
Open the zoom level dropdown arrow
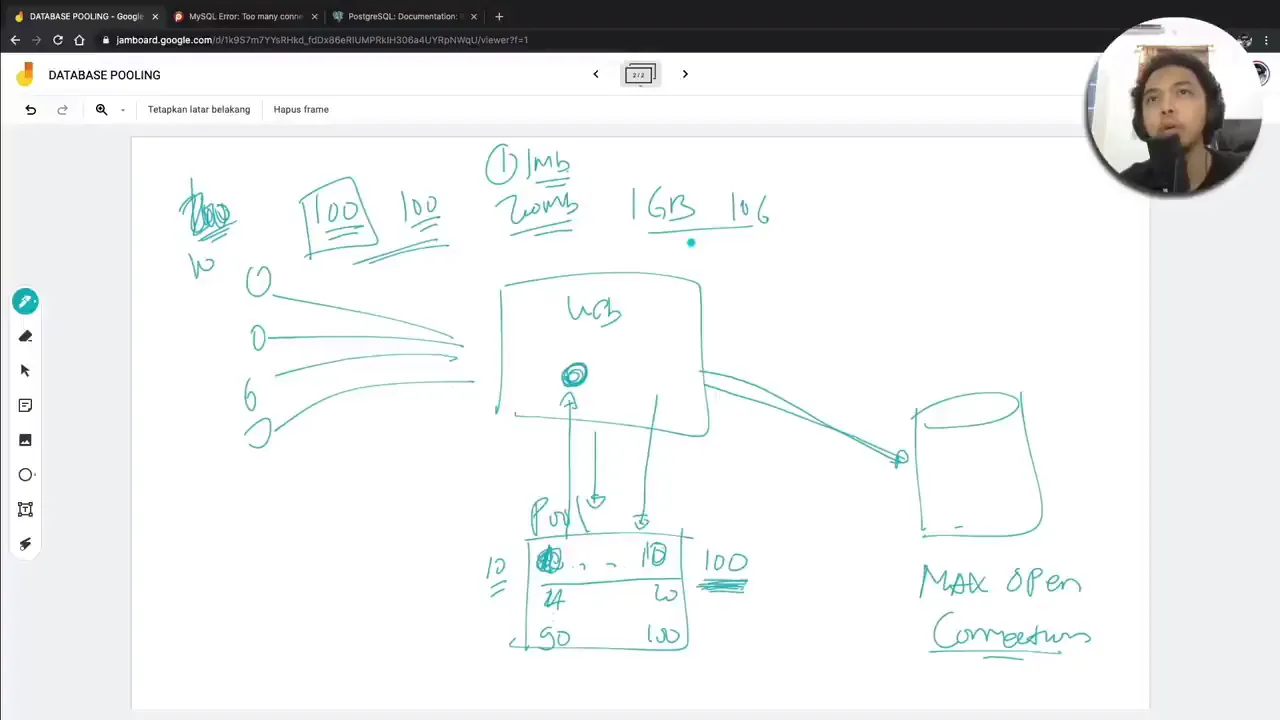123,110
